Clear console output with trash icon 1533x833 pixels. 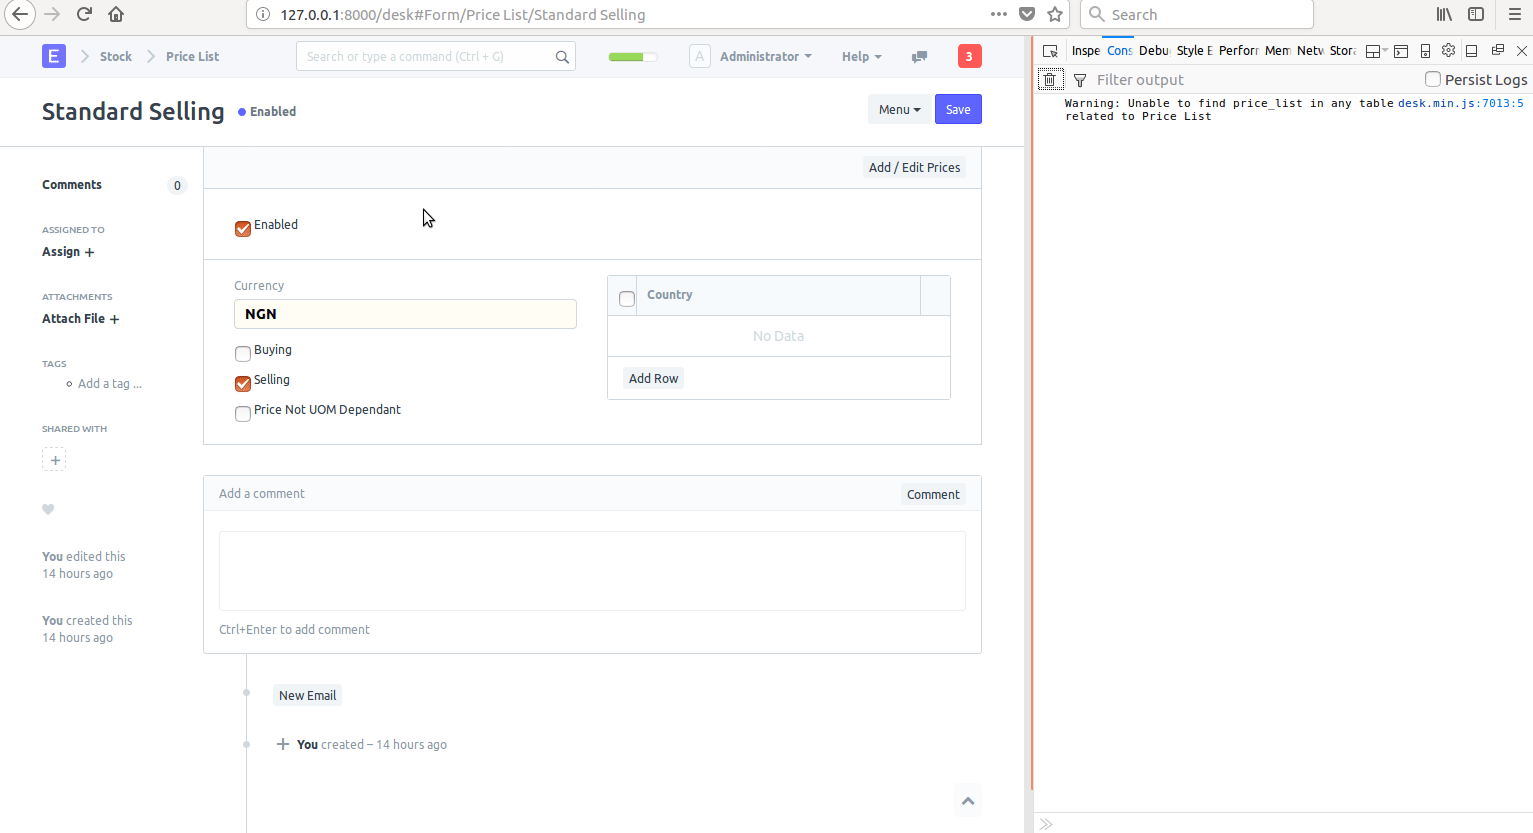tap(1050, 80)
